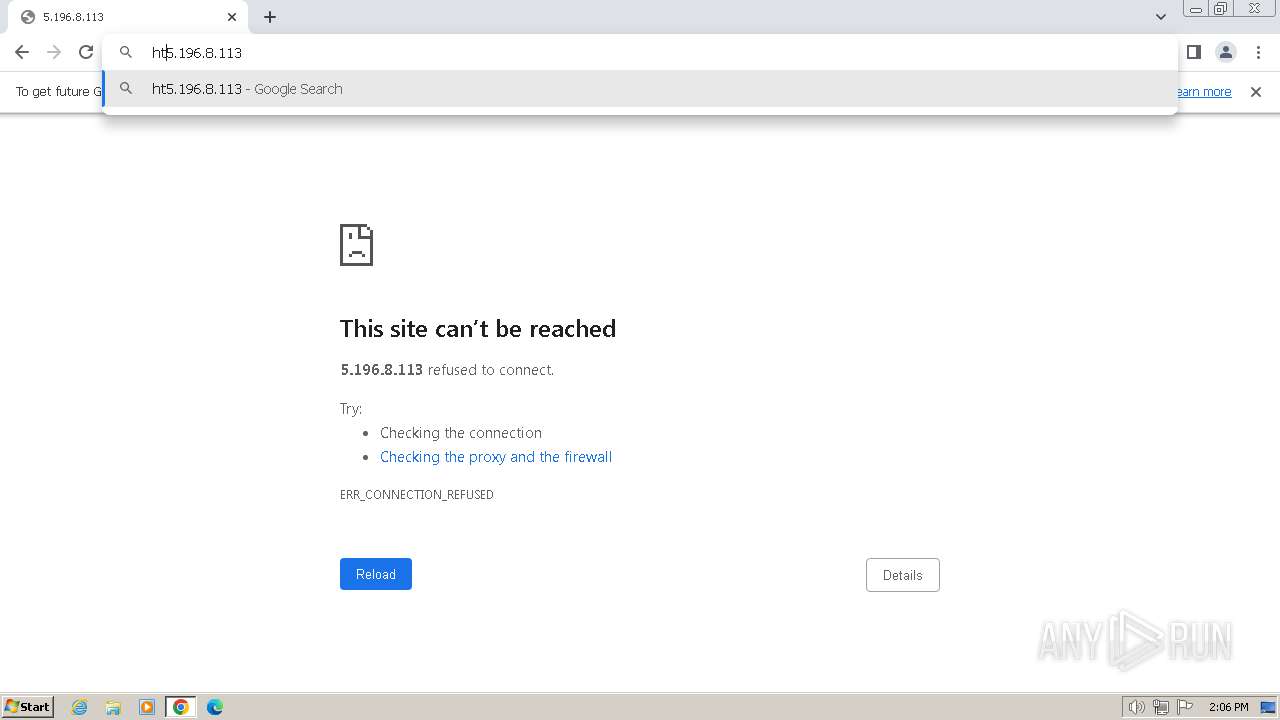Click the address bar text field
Viewport: 1280px width, 720px height.
(640, 52)
